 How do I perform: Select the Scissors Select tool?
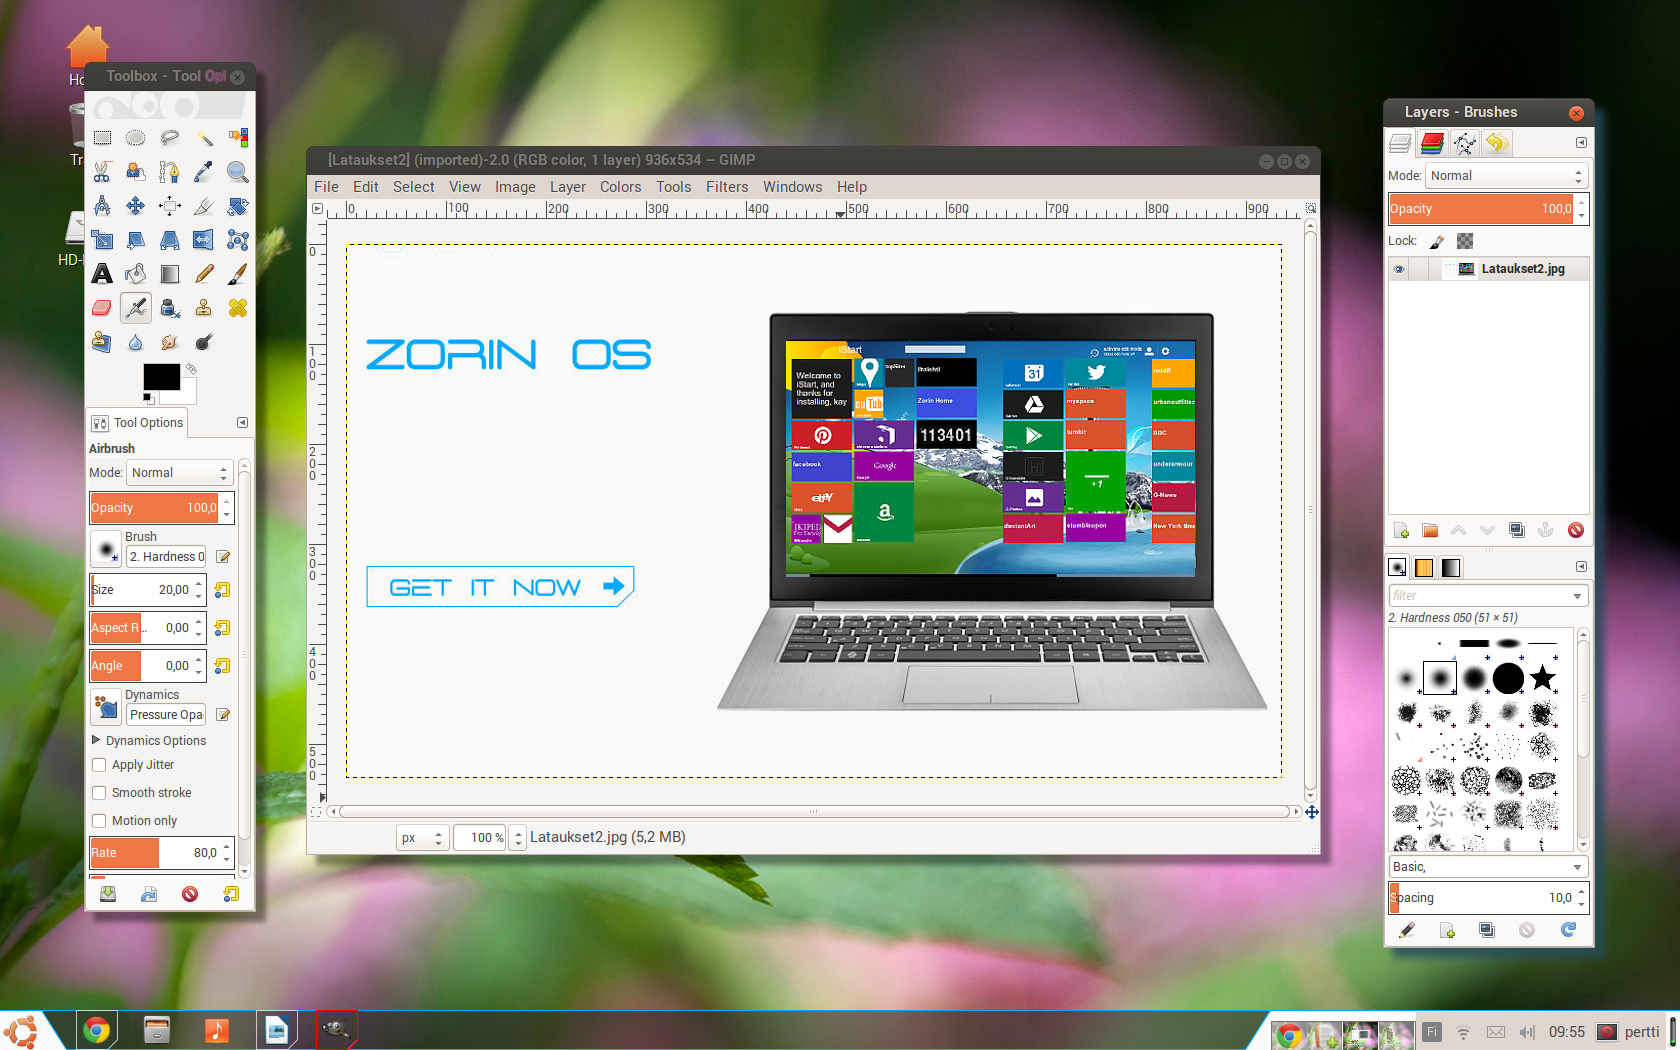(102, 172)
